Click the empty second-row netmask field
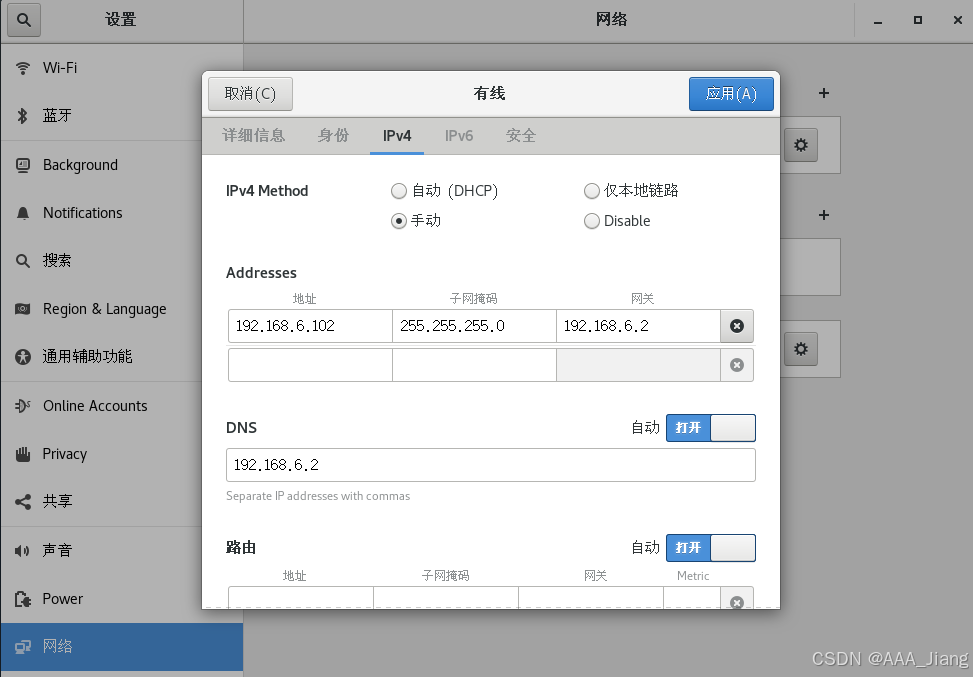Image resolution: width=973 pixels, height=677 pixels. click(x=474, y=365)
